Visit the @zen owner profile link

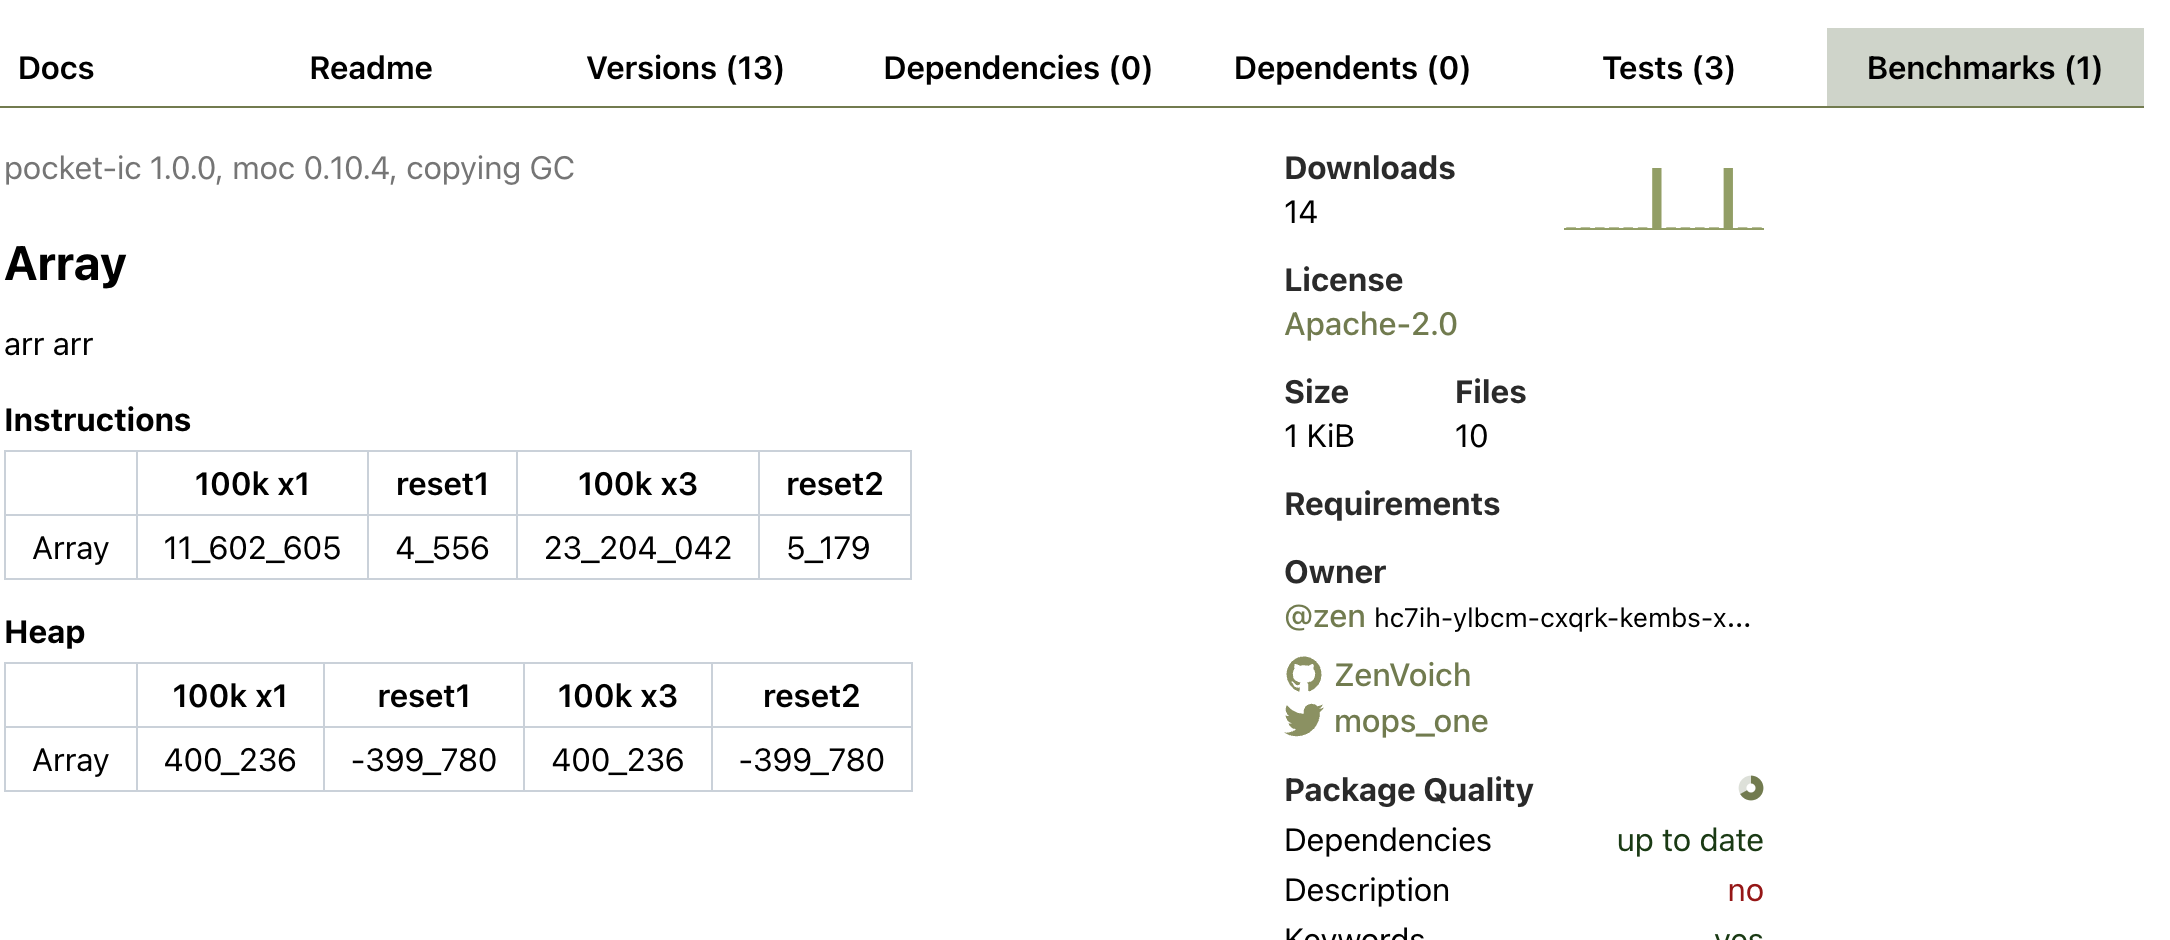pos(1324,617)
